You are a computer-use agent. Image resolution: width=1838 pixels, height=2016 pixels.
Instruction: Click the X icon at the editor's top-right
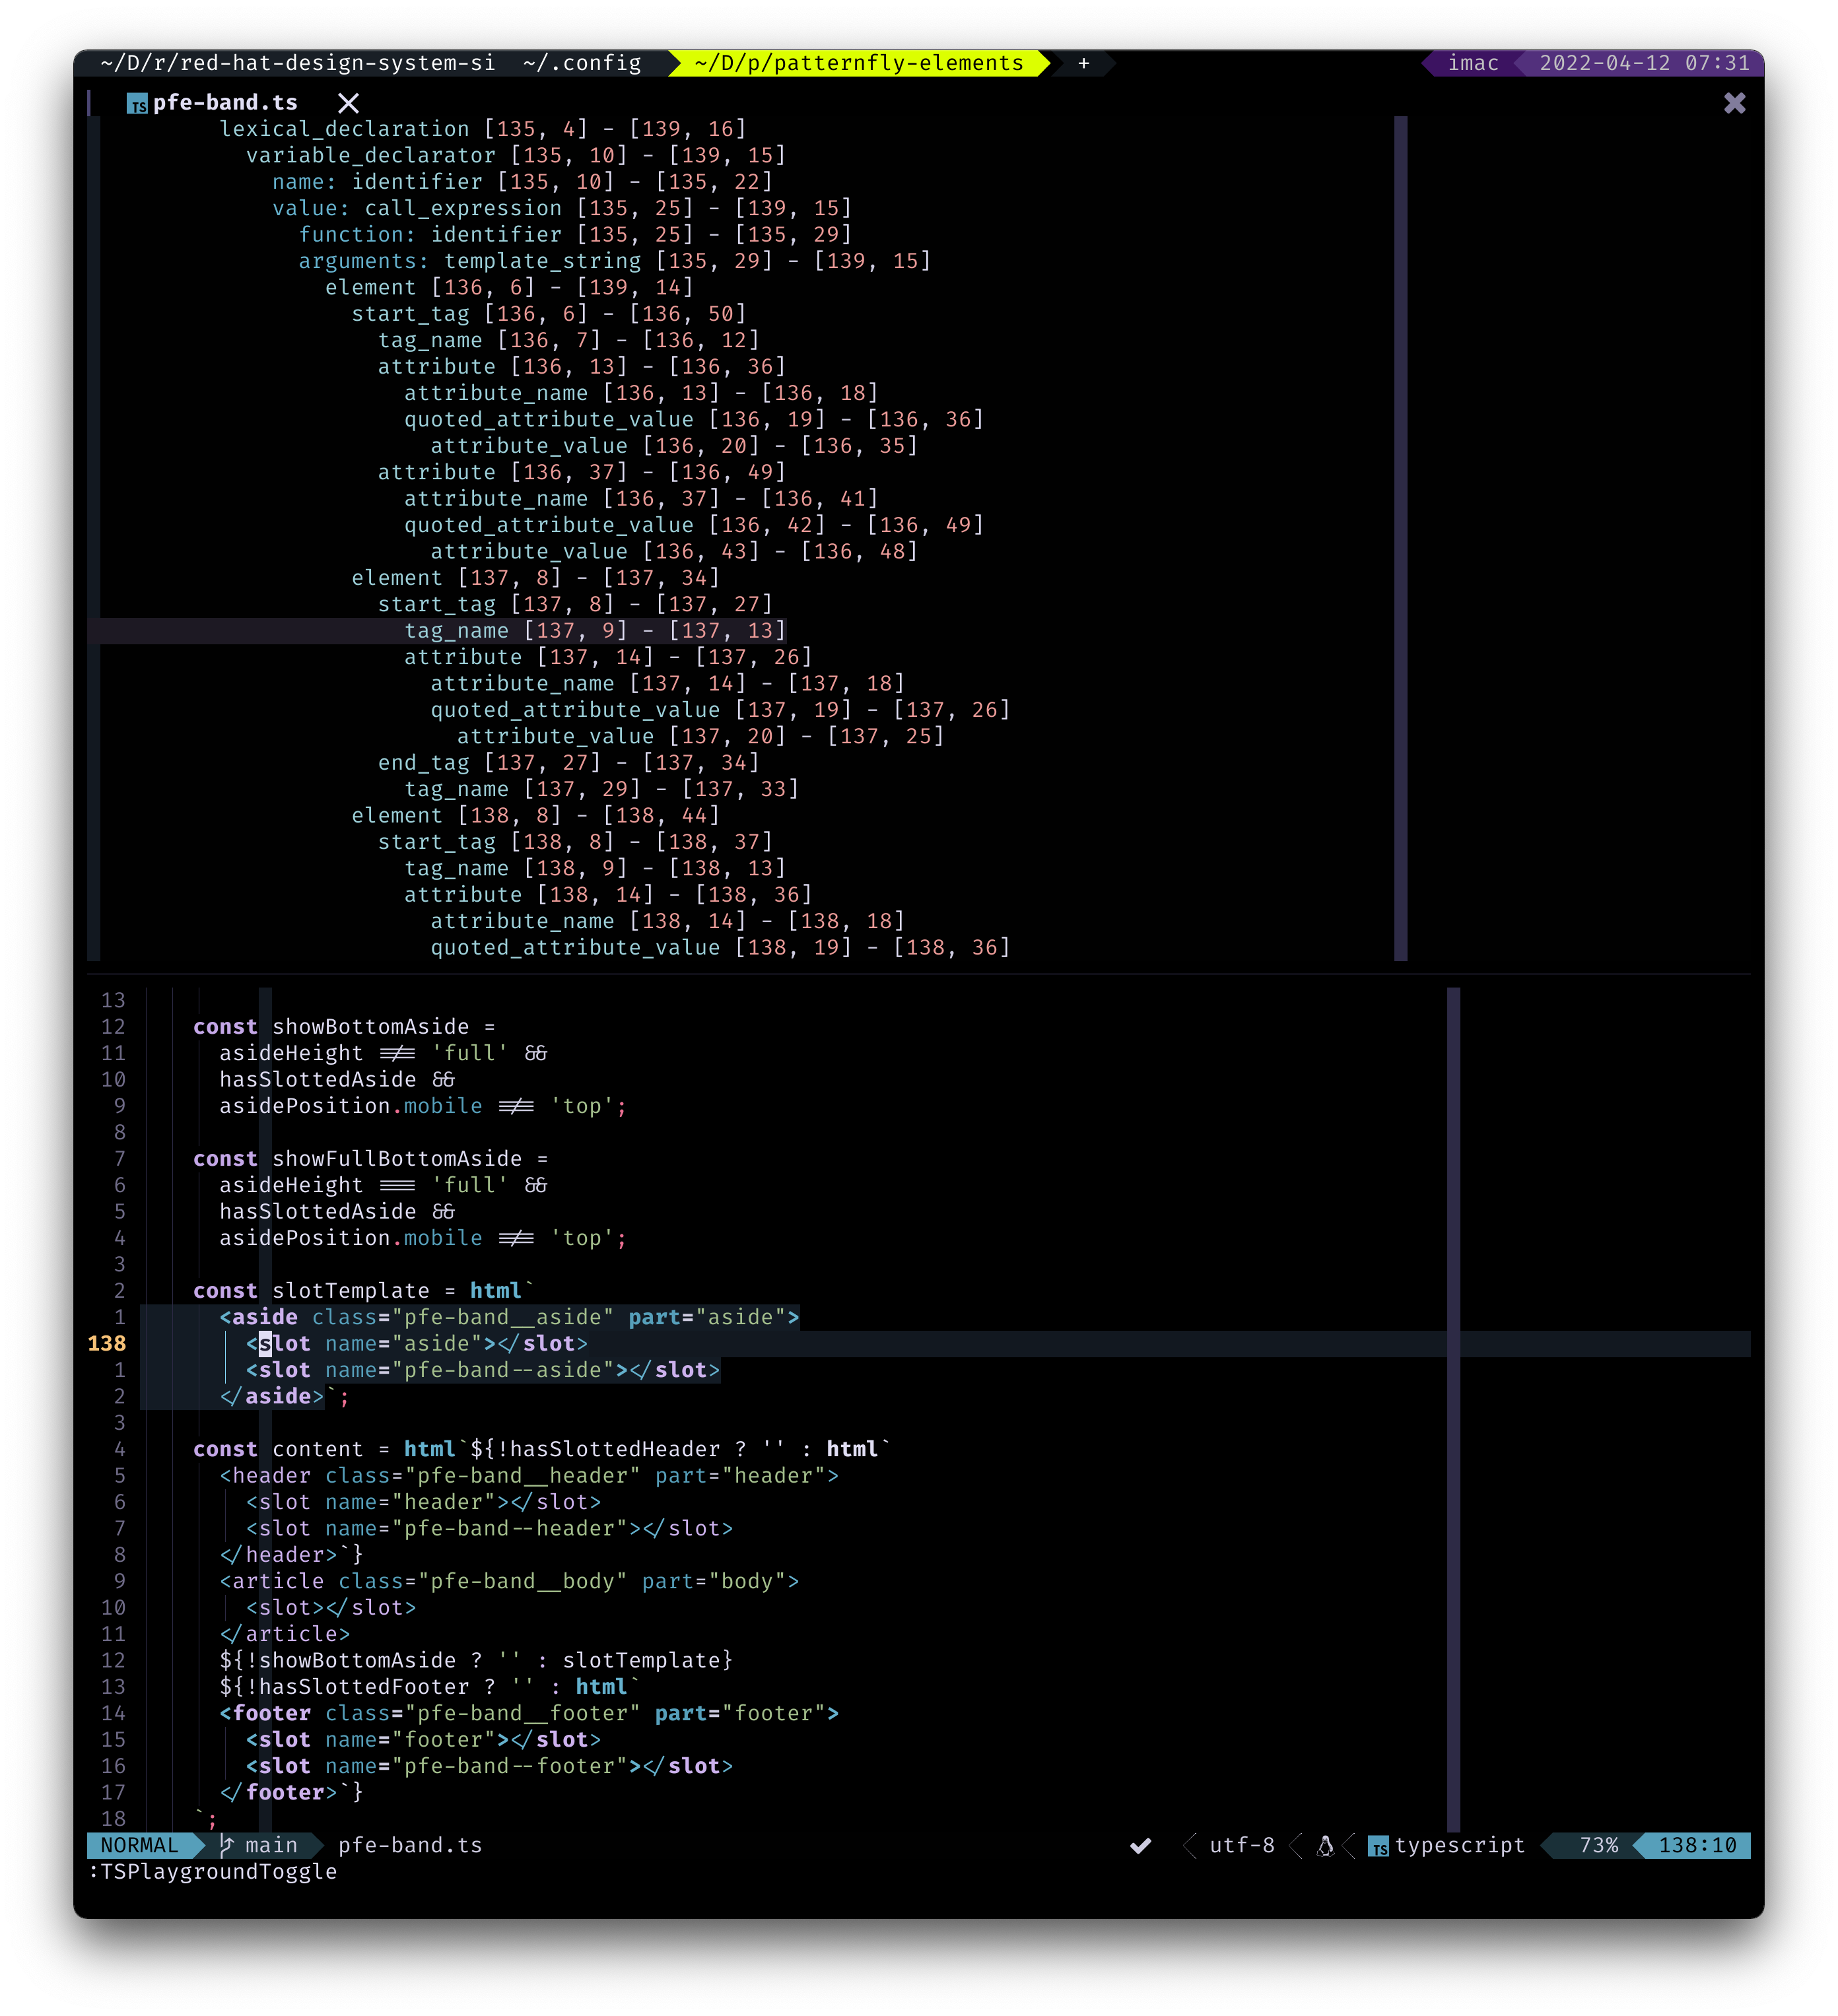[1734, 103]
